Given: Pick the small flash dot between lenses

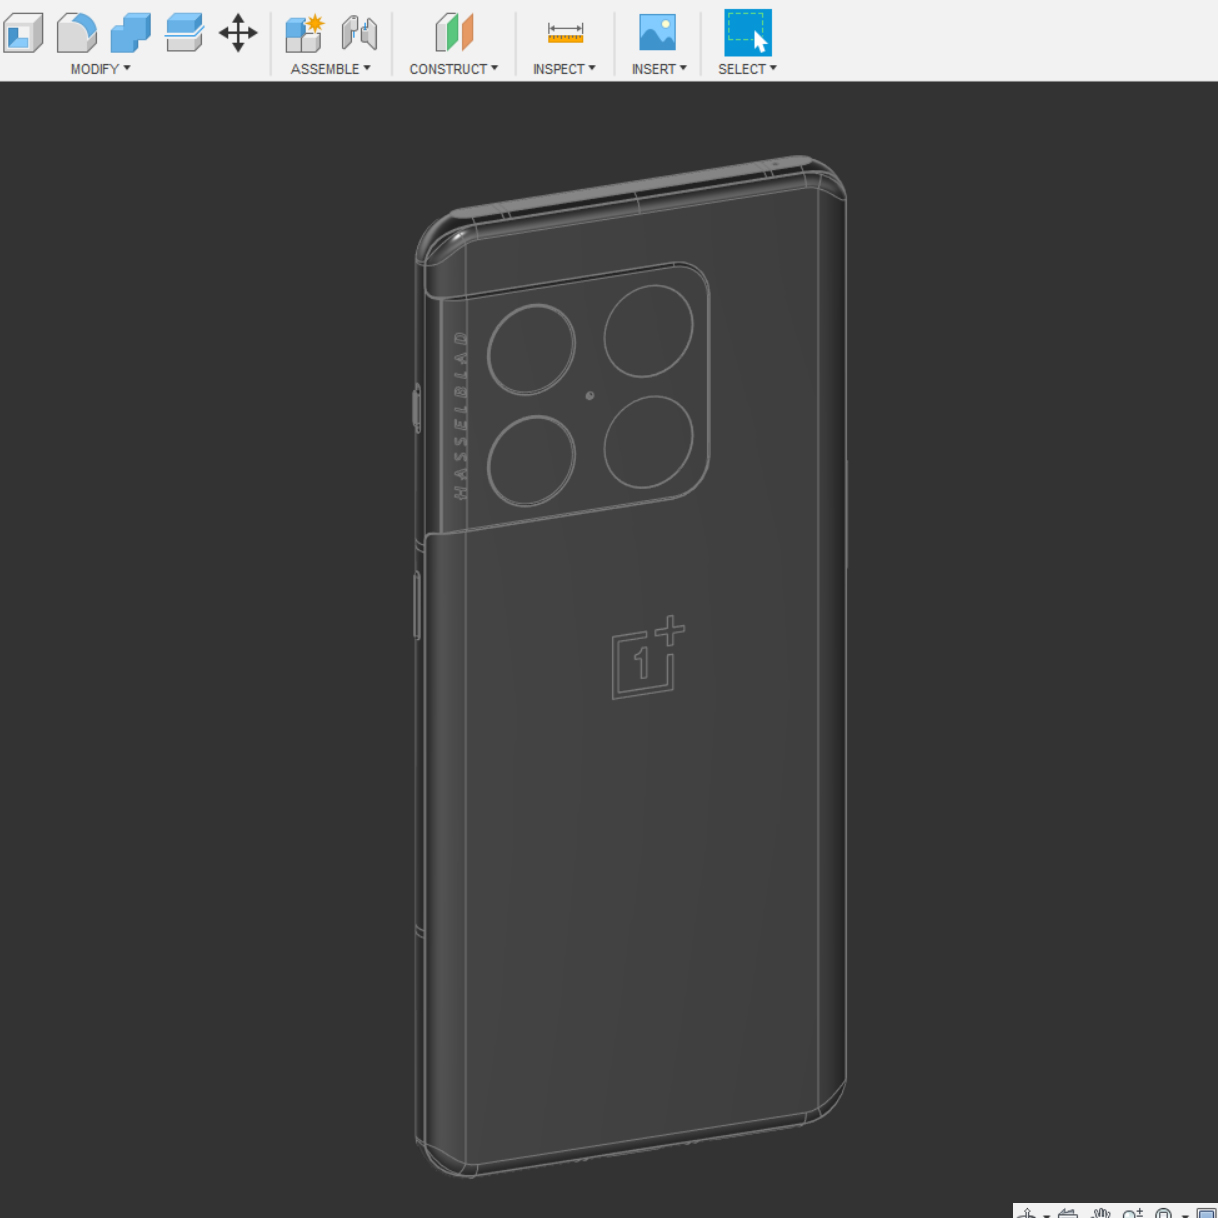Looking at the screenshot, I should pyautogui.click(x=590, y=396).
